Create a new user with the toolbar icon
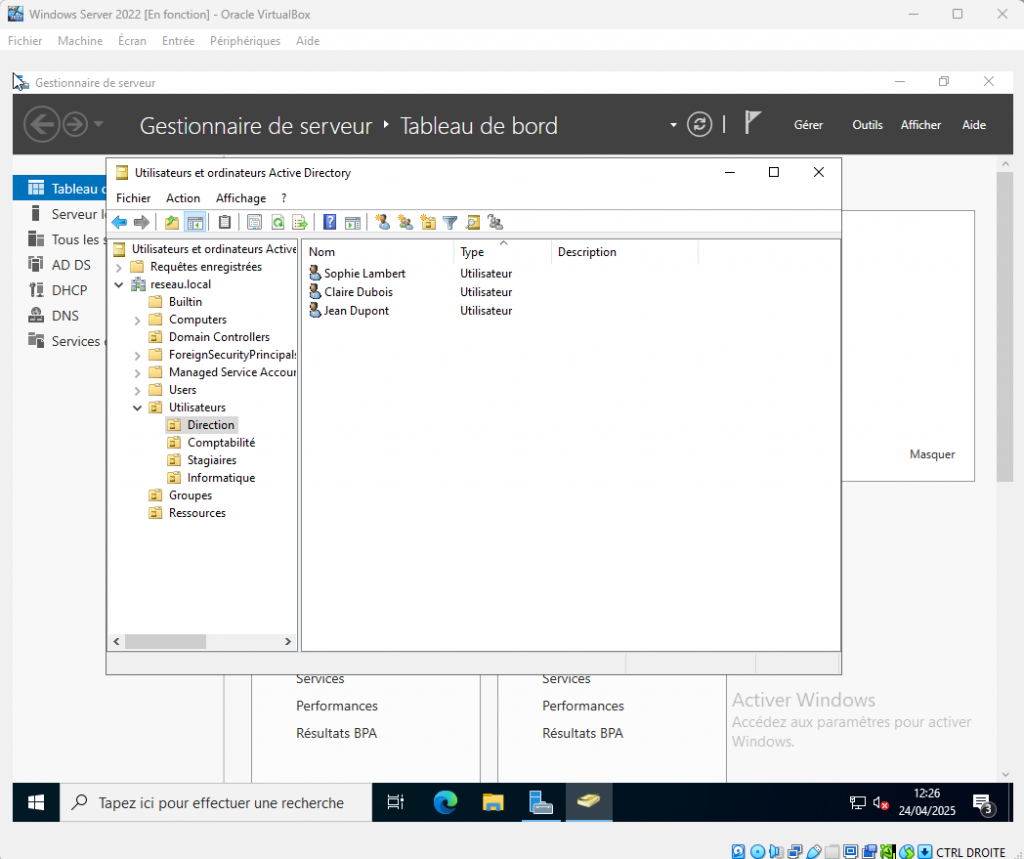The height and width of the screenshot is (859, 1024). [x=382, y=222]
